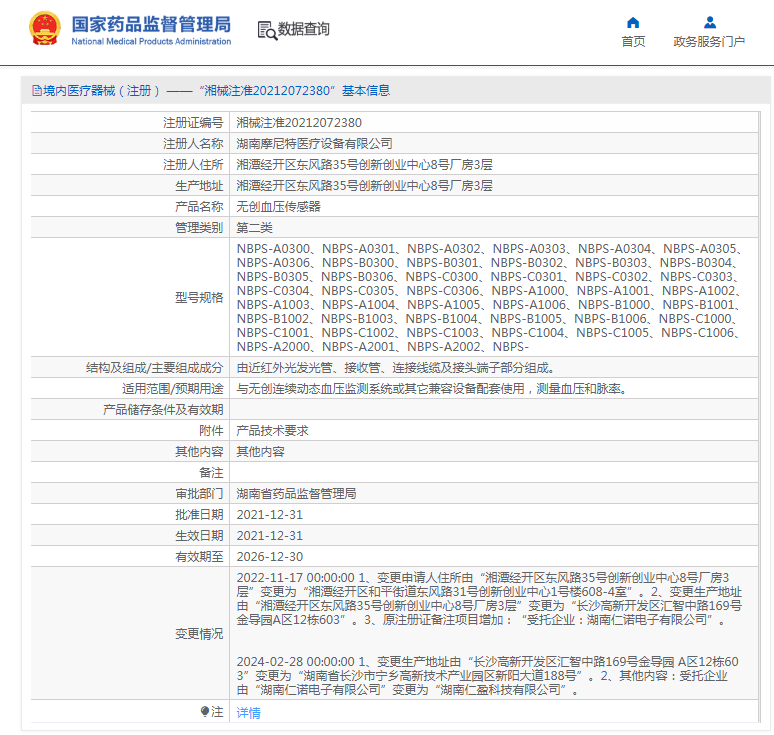The width and height of the screenshot is (774, 735).
Task: Click the 型号规格 model list cell
Action: [x=494, y=298]
